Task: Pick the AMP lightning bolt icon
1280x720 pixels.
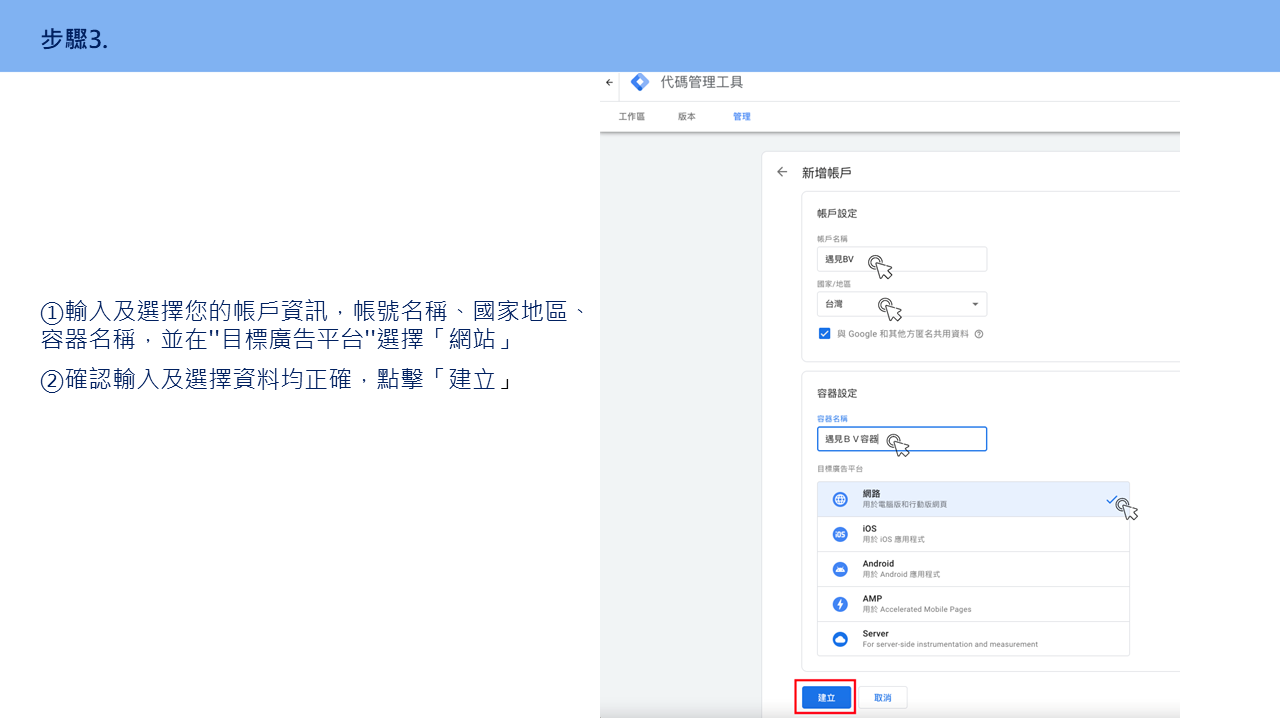Action: point(840,604)
